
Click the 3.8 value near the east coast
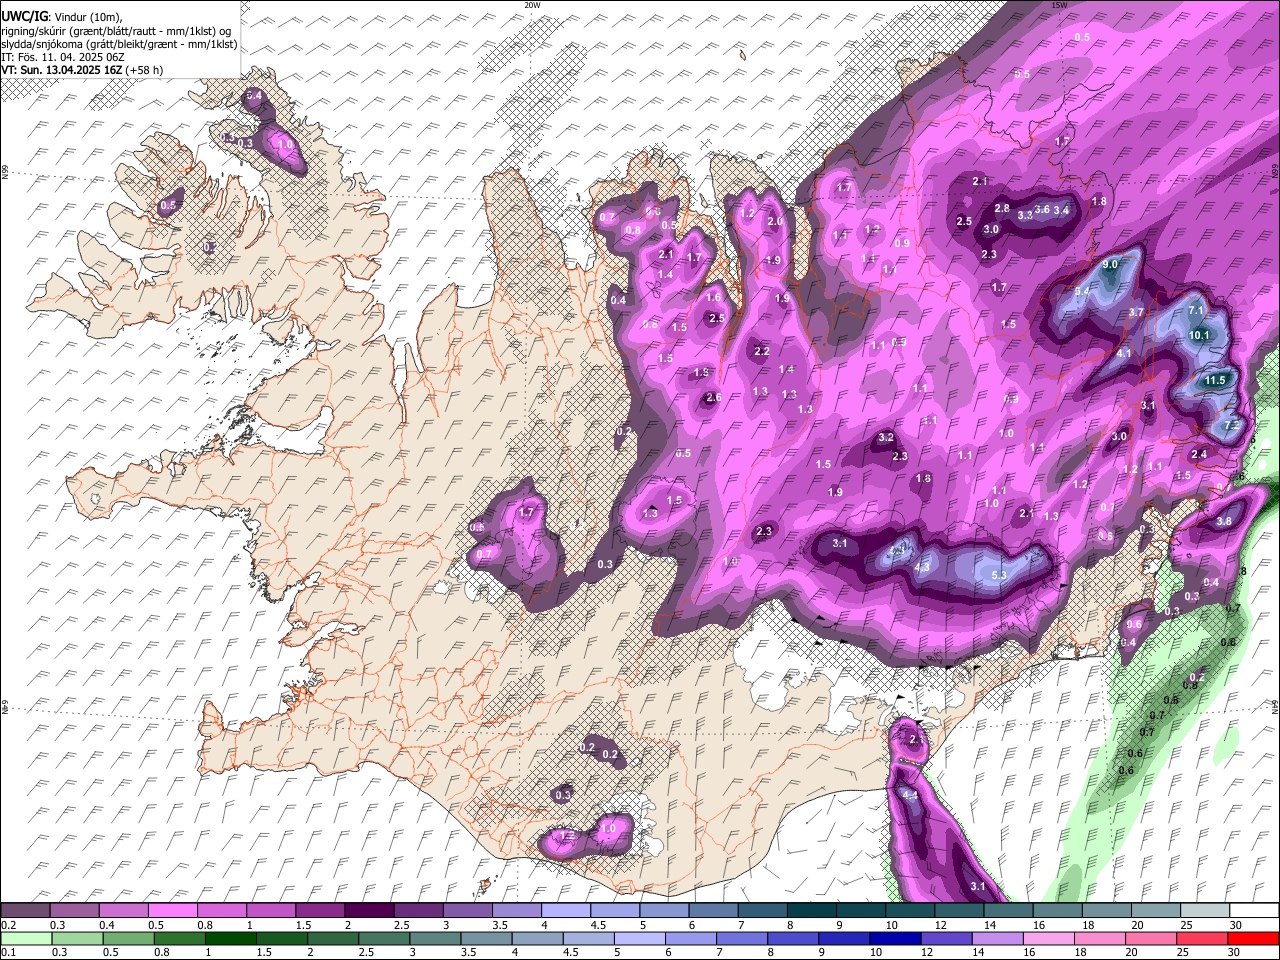click(1223, 521)
